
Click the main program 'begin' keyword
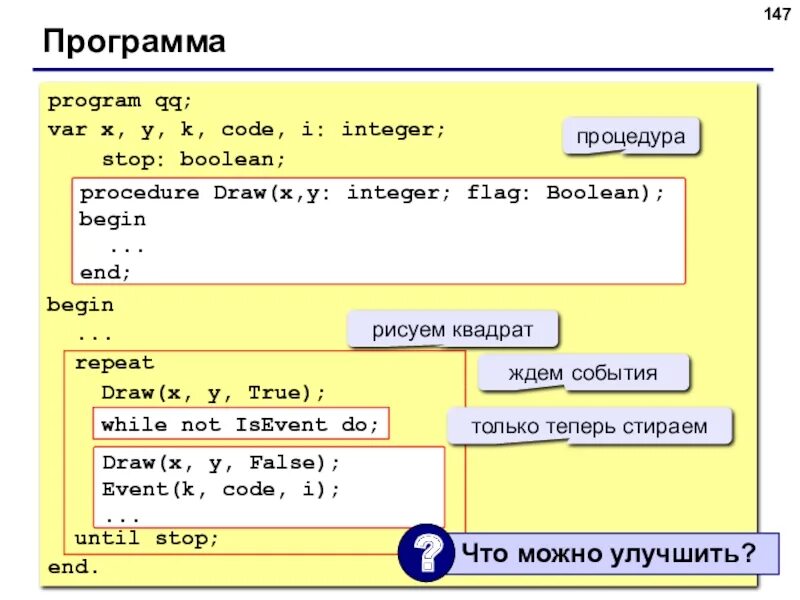pos(80,306)
